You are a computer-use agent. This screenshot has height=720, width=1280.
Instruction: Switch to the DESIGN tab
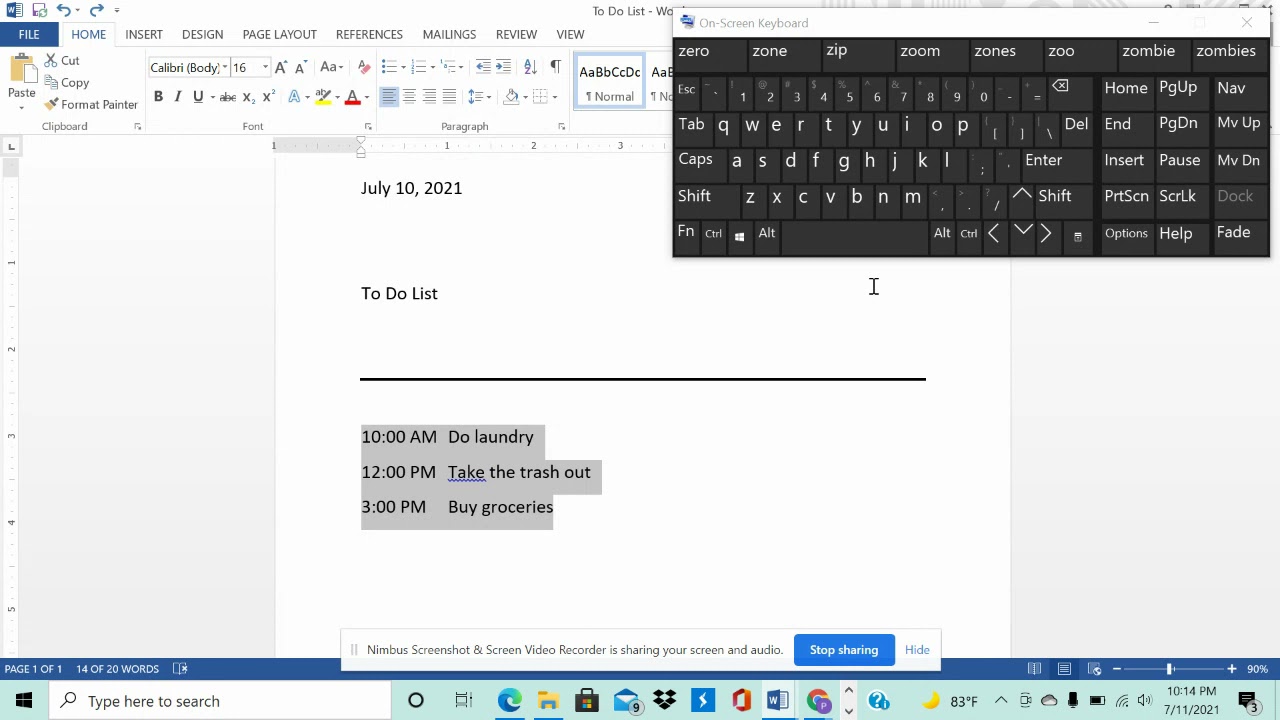(202, 35)
